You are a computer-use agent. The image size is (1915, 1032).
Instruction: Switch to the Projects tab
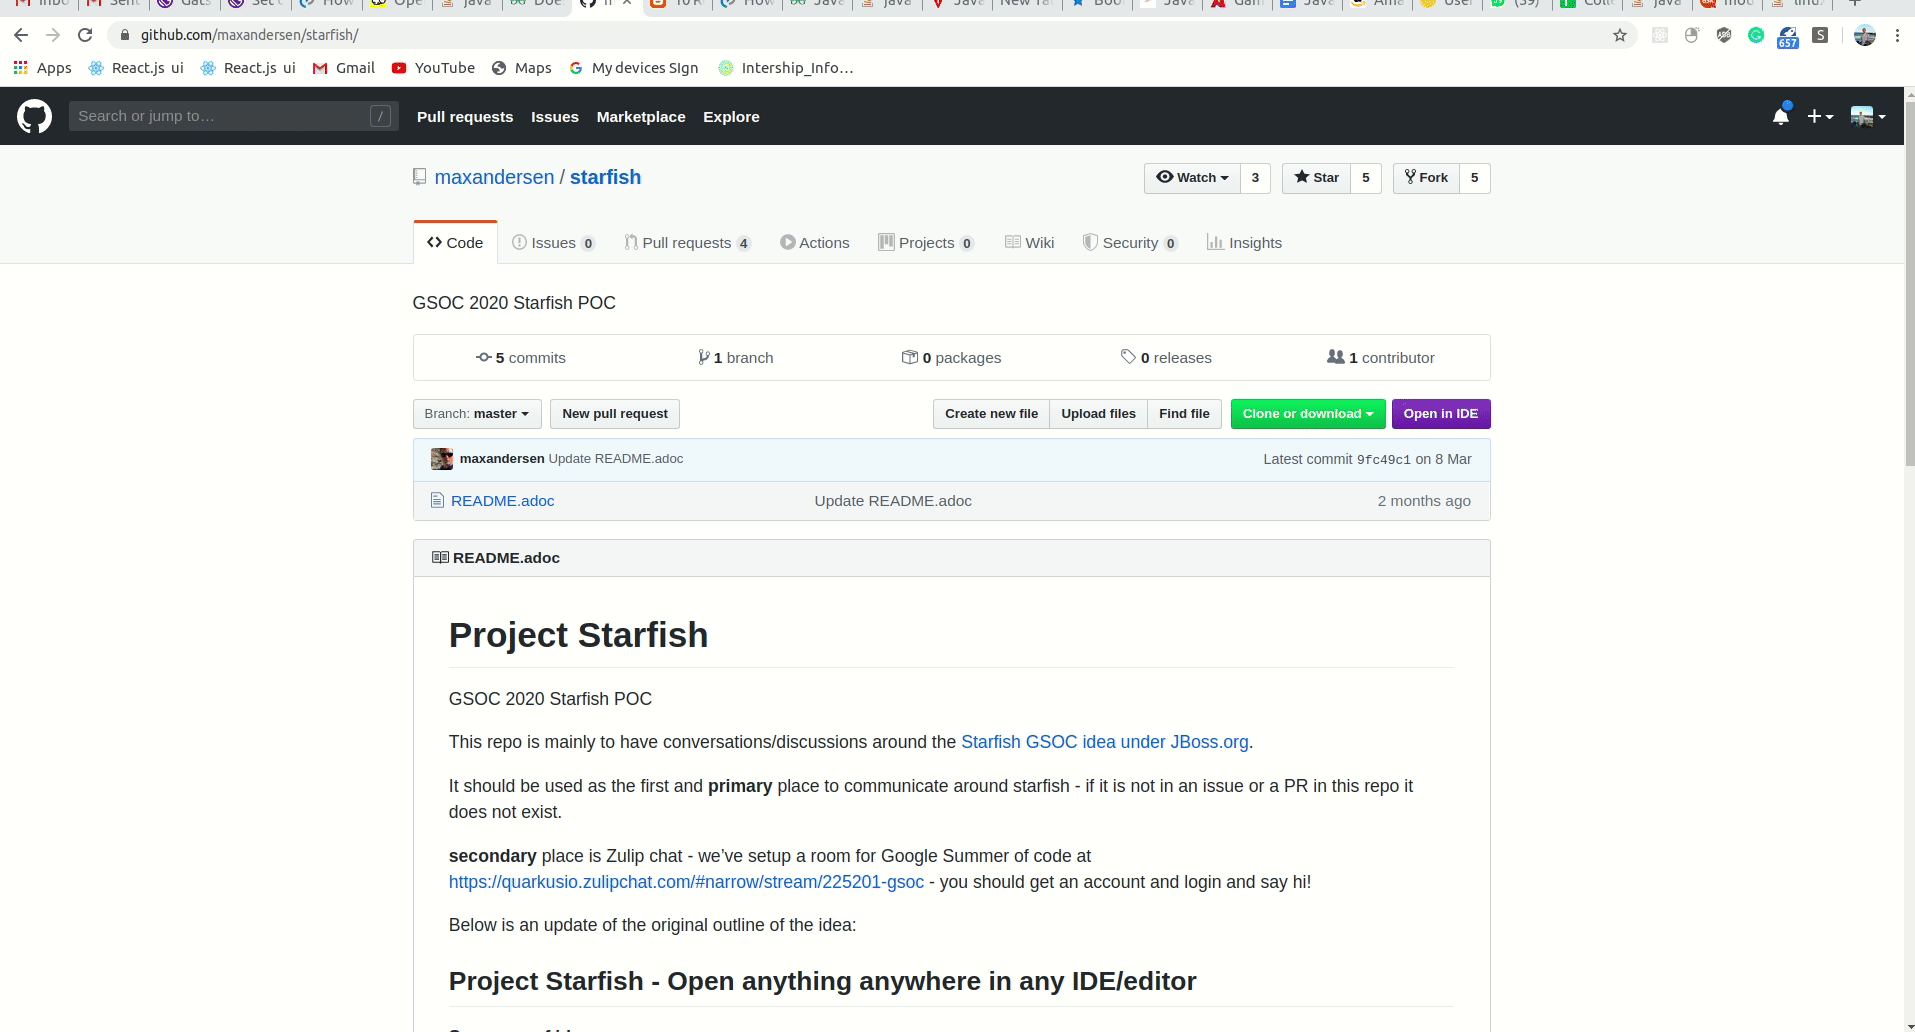coord(926,243)
